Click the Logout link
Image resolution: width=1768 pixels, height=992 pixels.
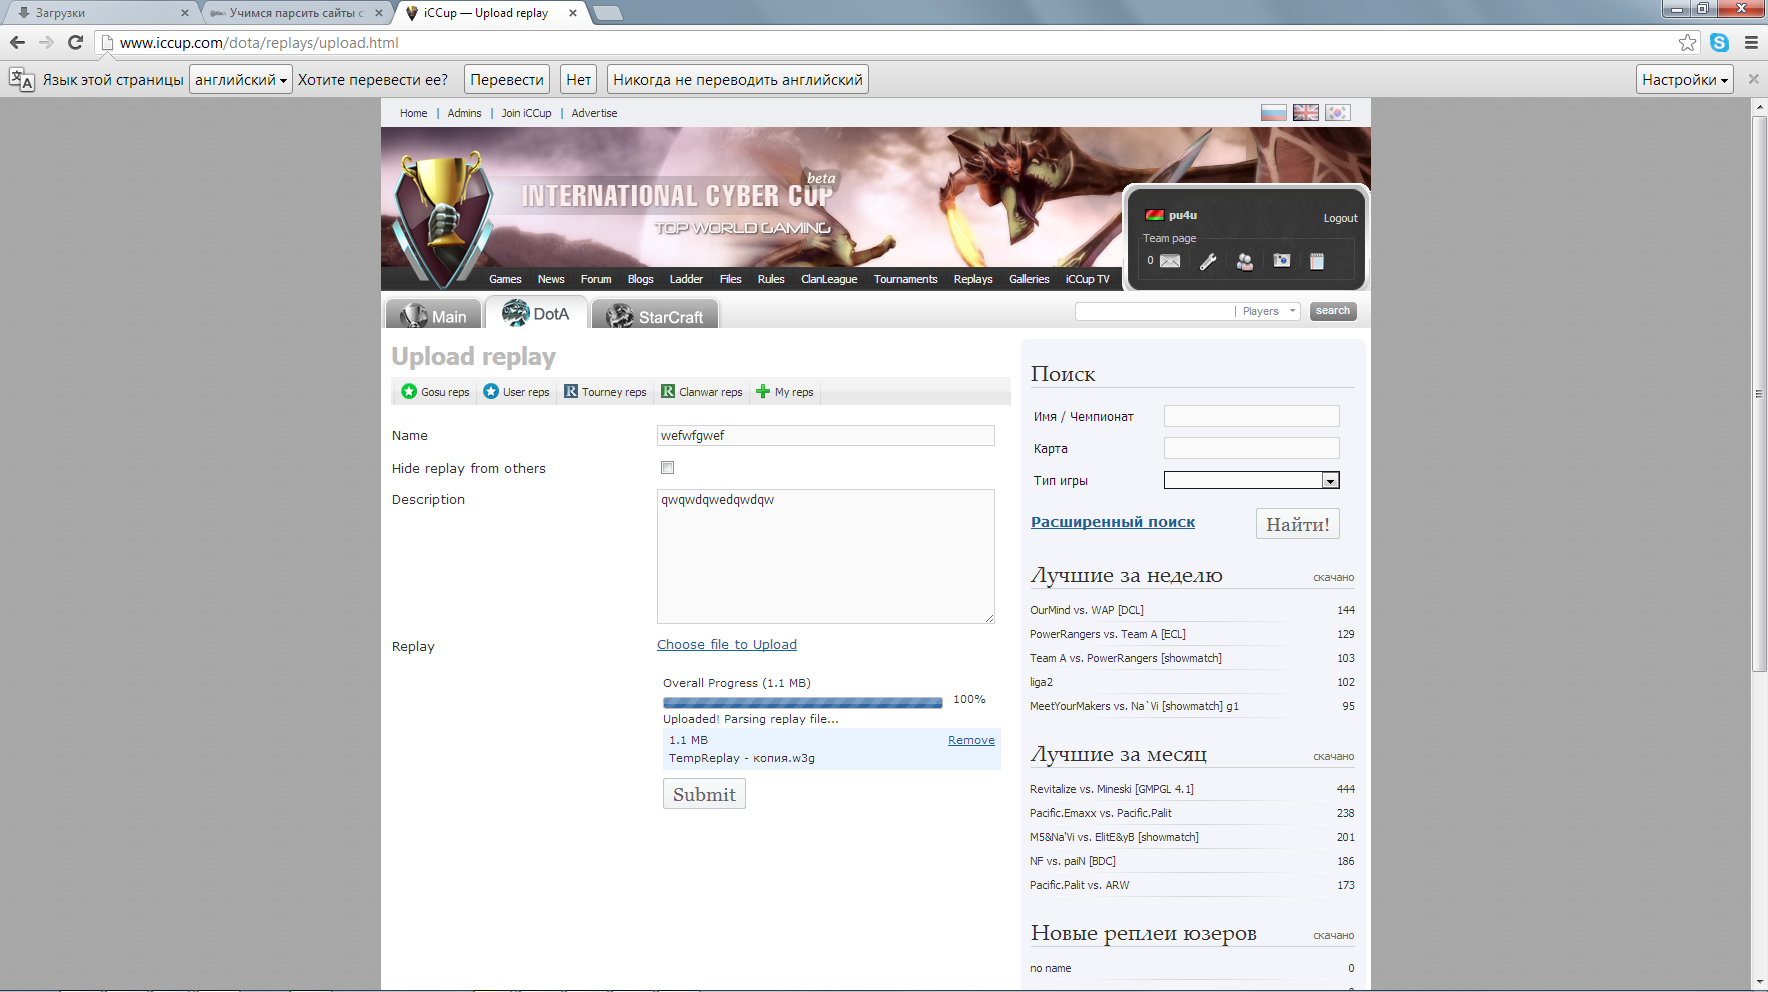(x=1340, y=218)
